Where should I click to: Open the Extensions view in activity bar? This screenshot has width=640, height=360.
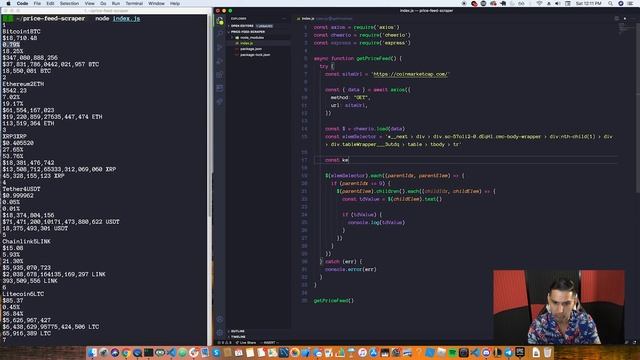tap(220, 74)
